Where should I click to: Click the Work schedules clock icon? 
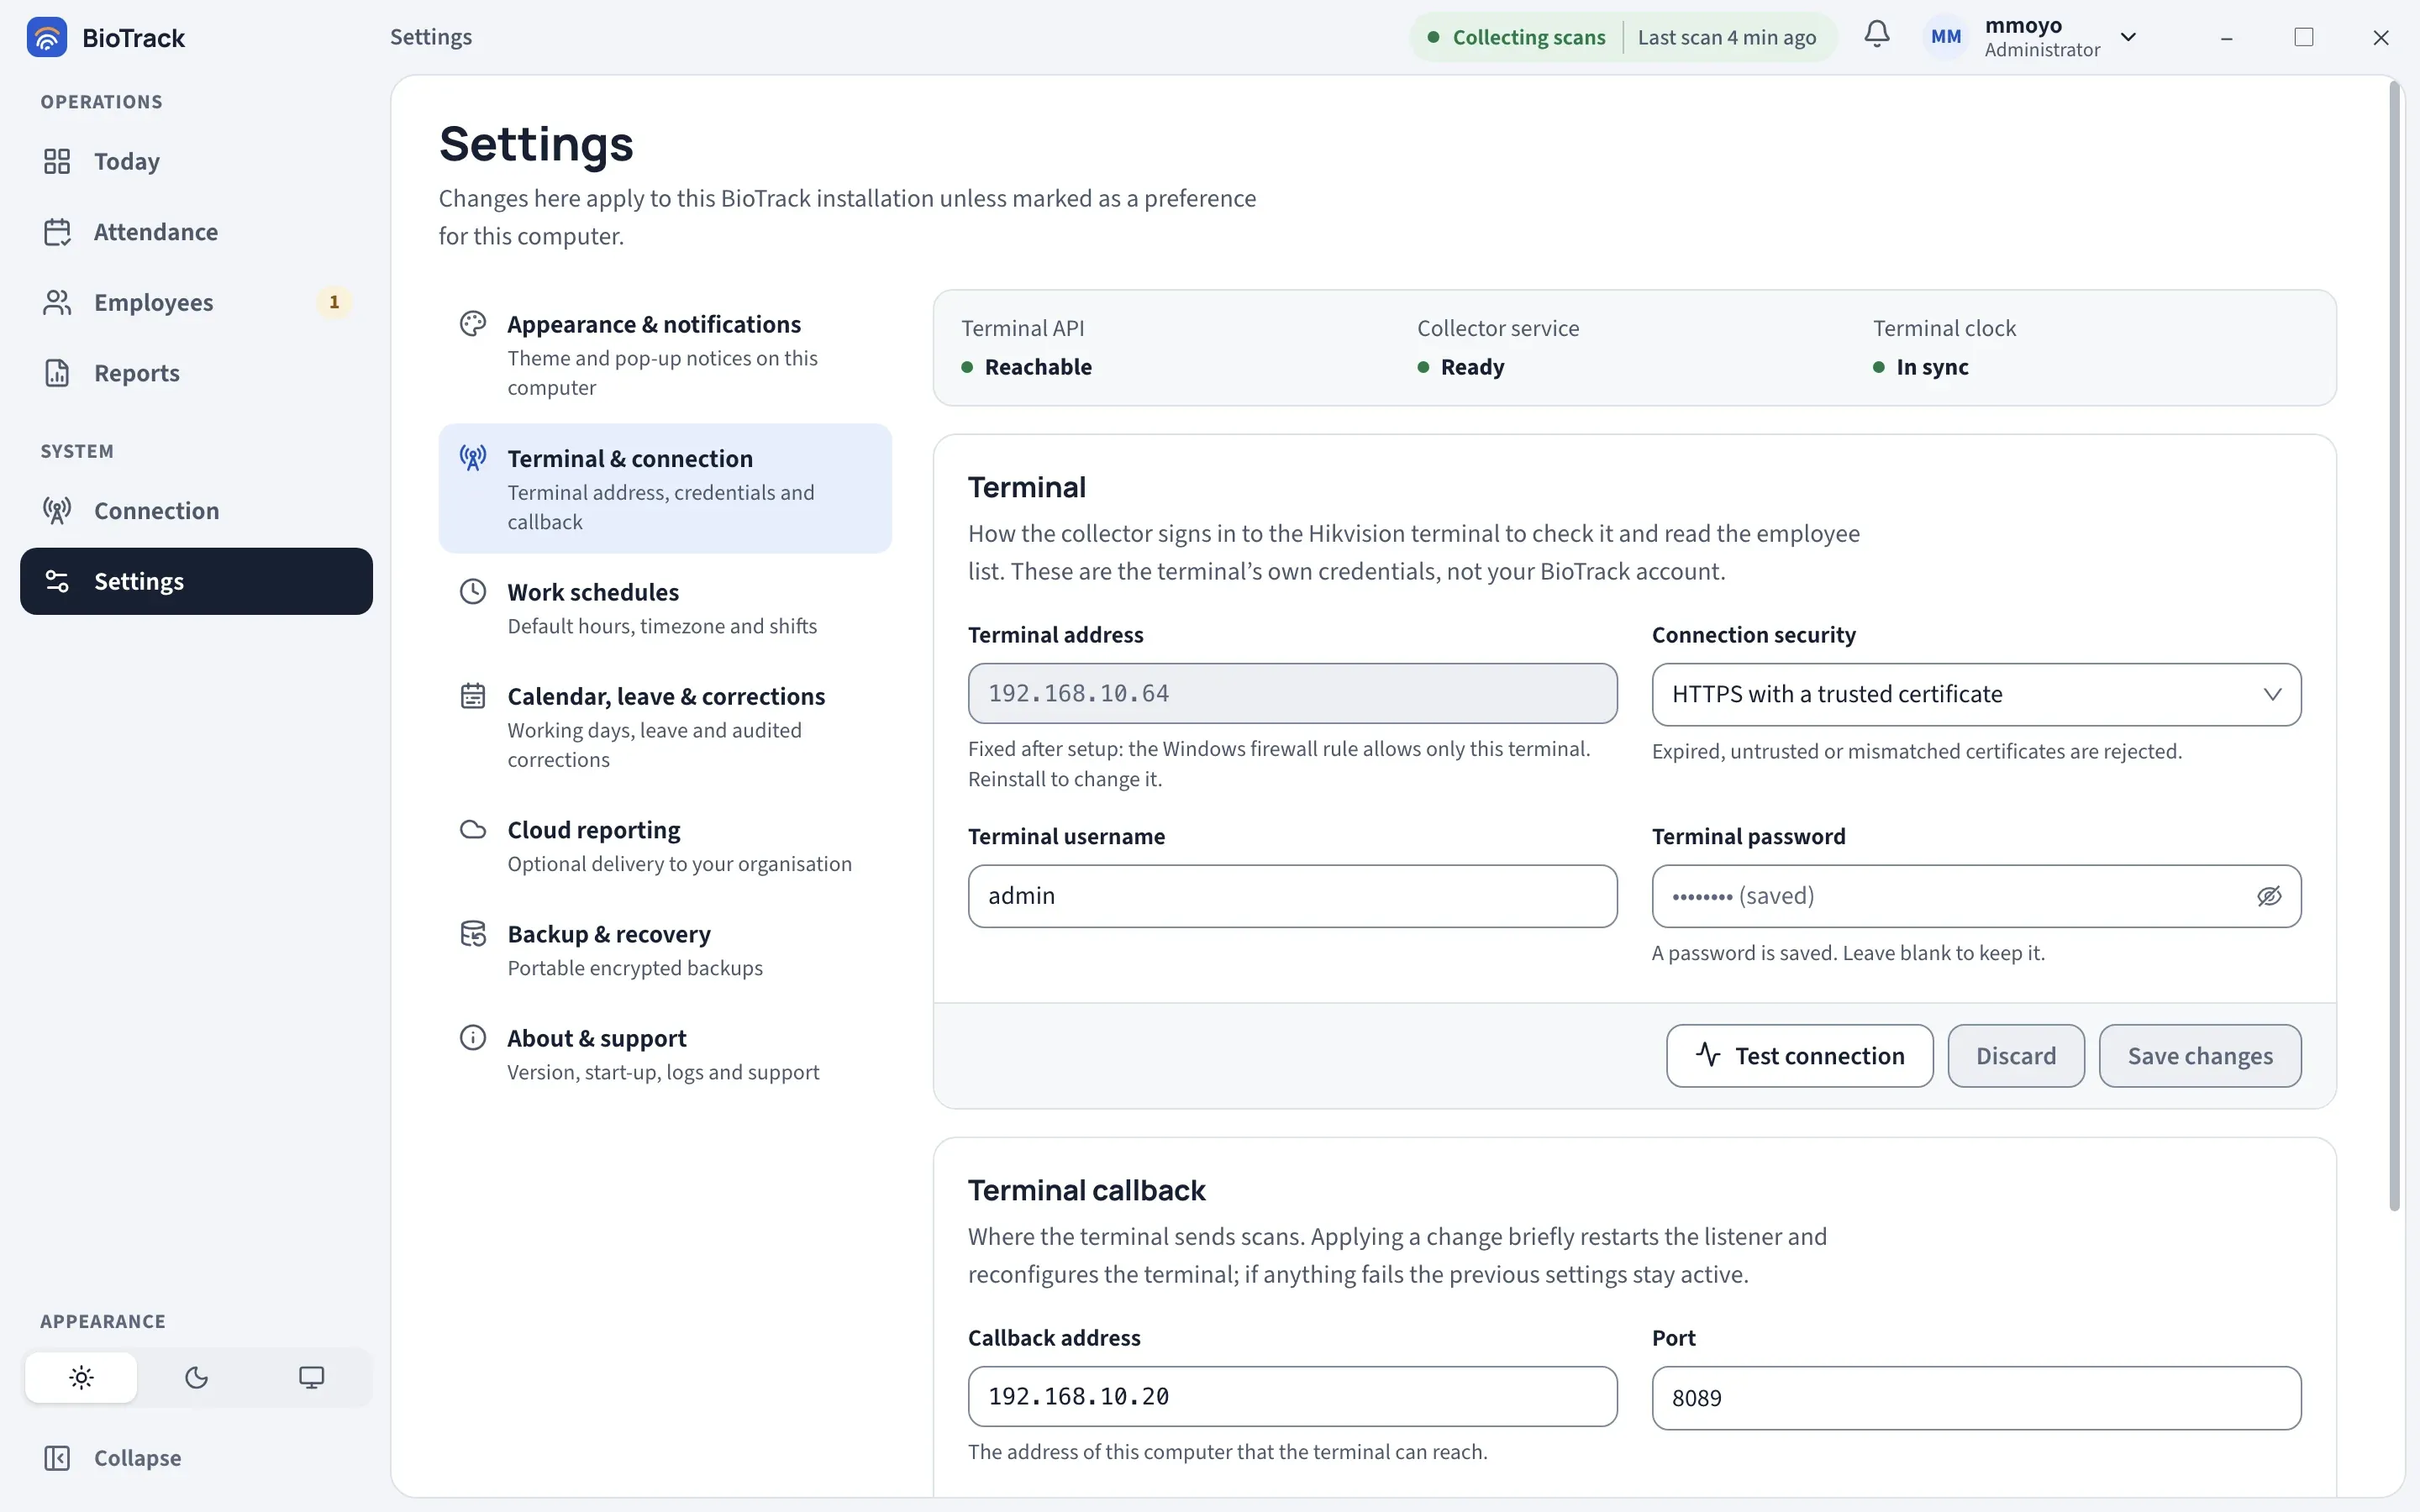coord(473,592)
